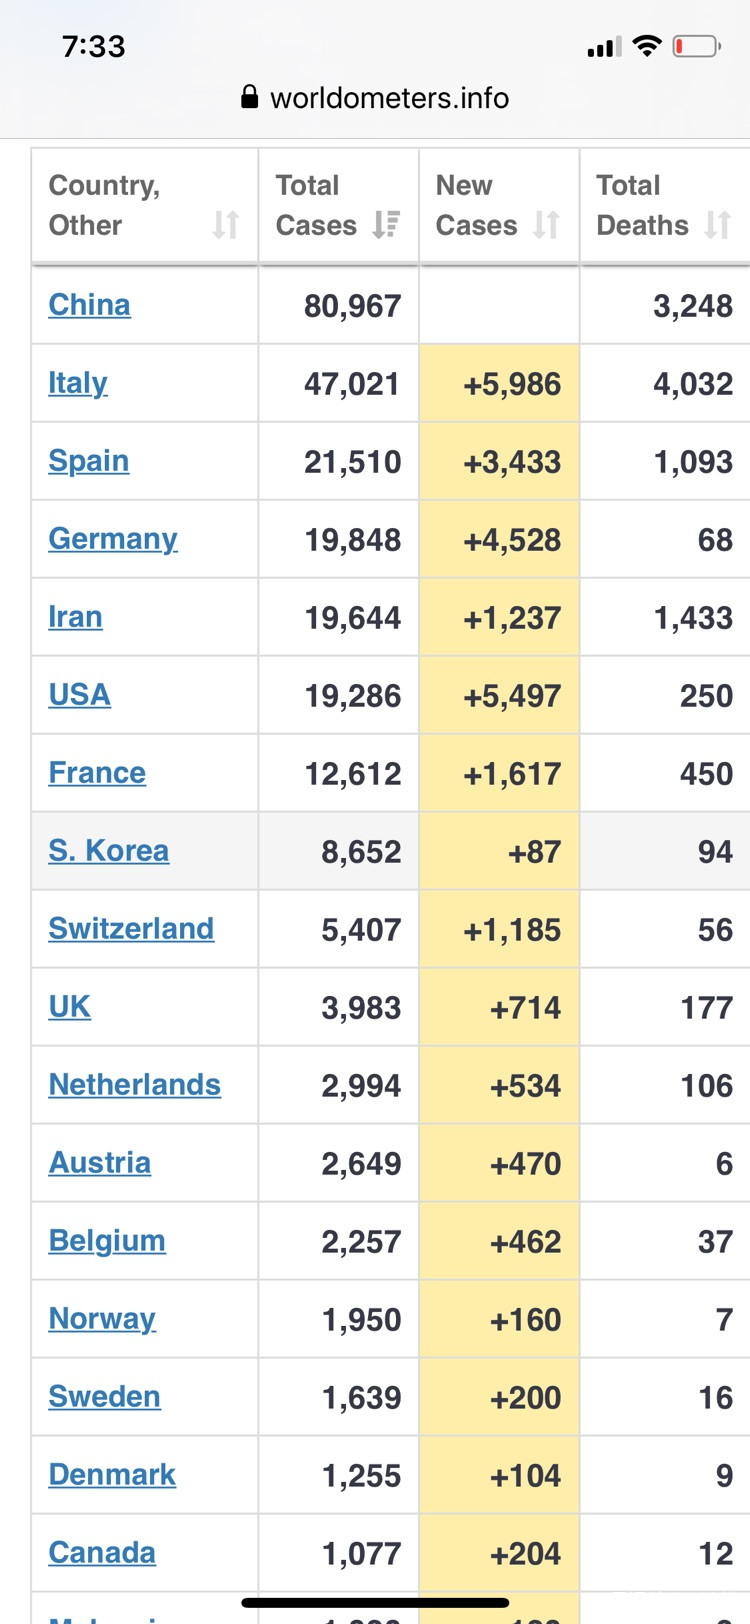
Task: Tap the Wi-Fi status icon
Action: coord(648,46)
